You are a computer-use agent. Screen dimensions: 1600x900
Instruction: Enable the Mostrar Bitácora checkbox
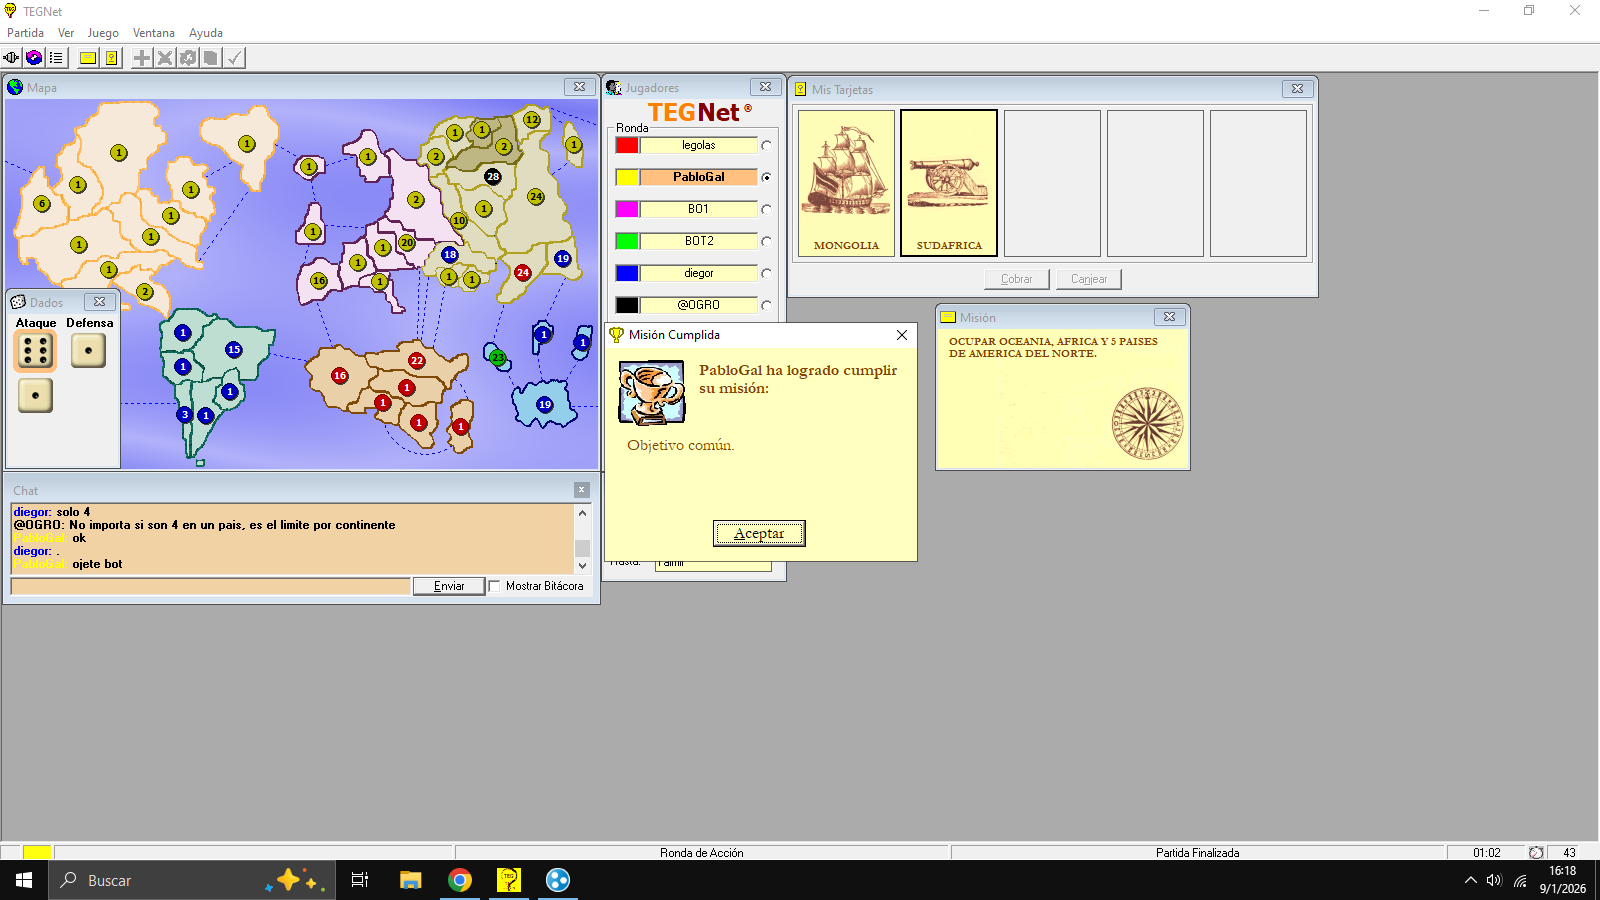click(x=495, y=587)
